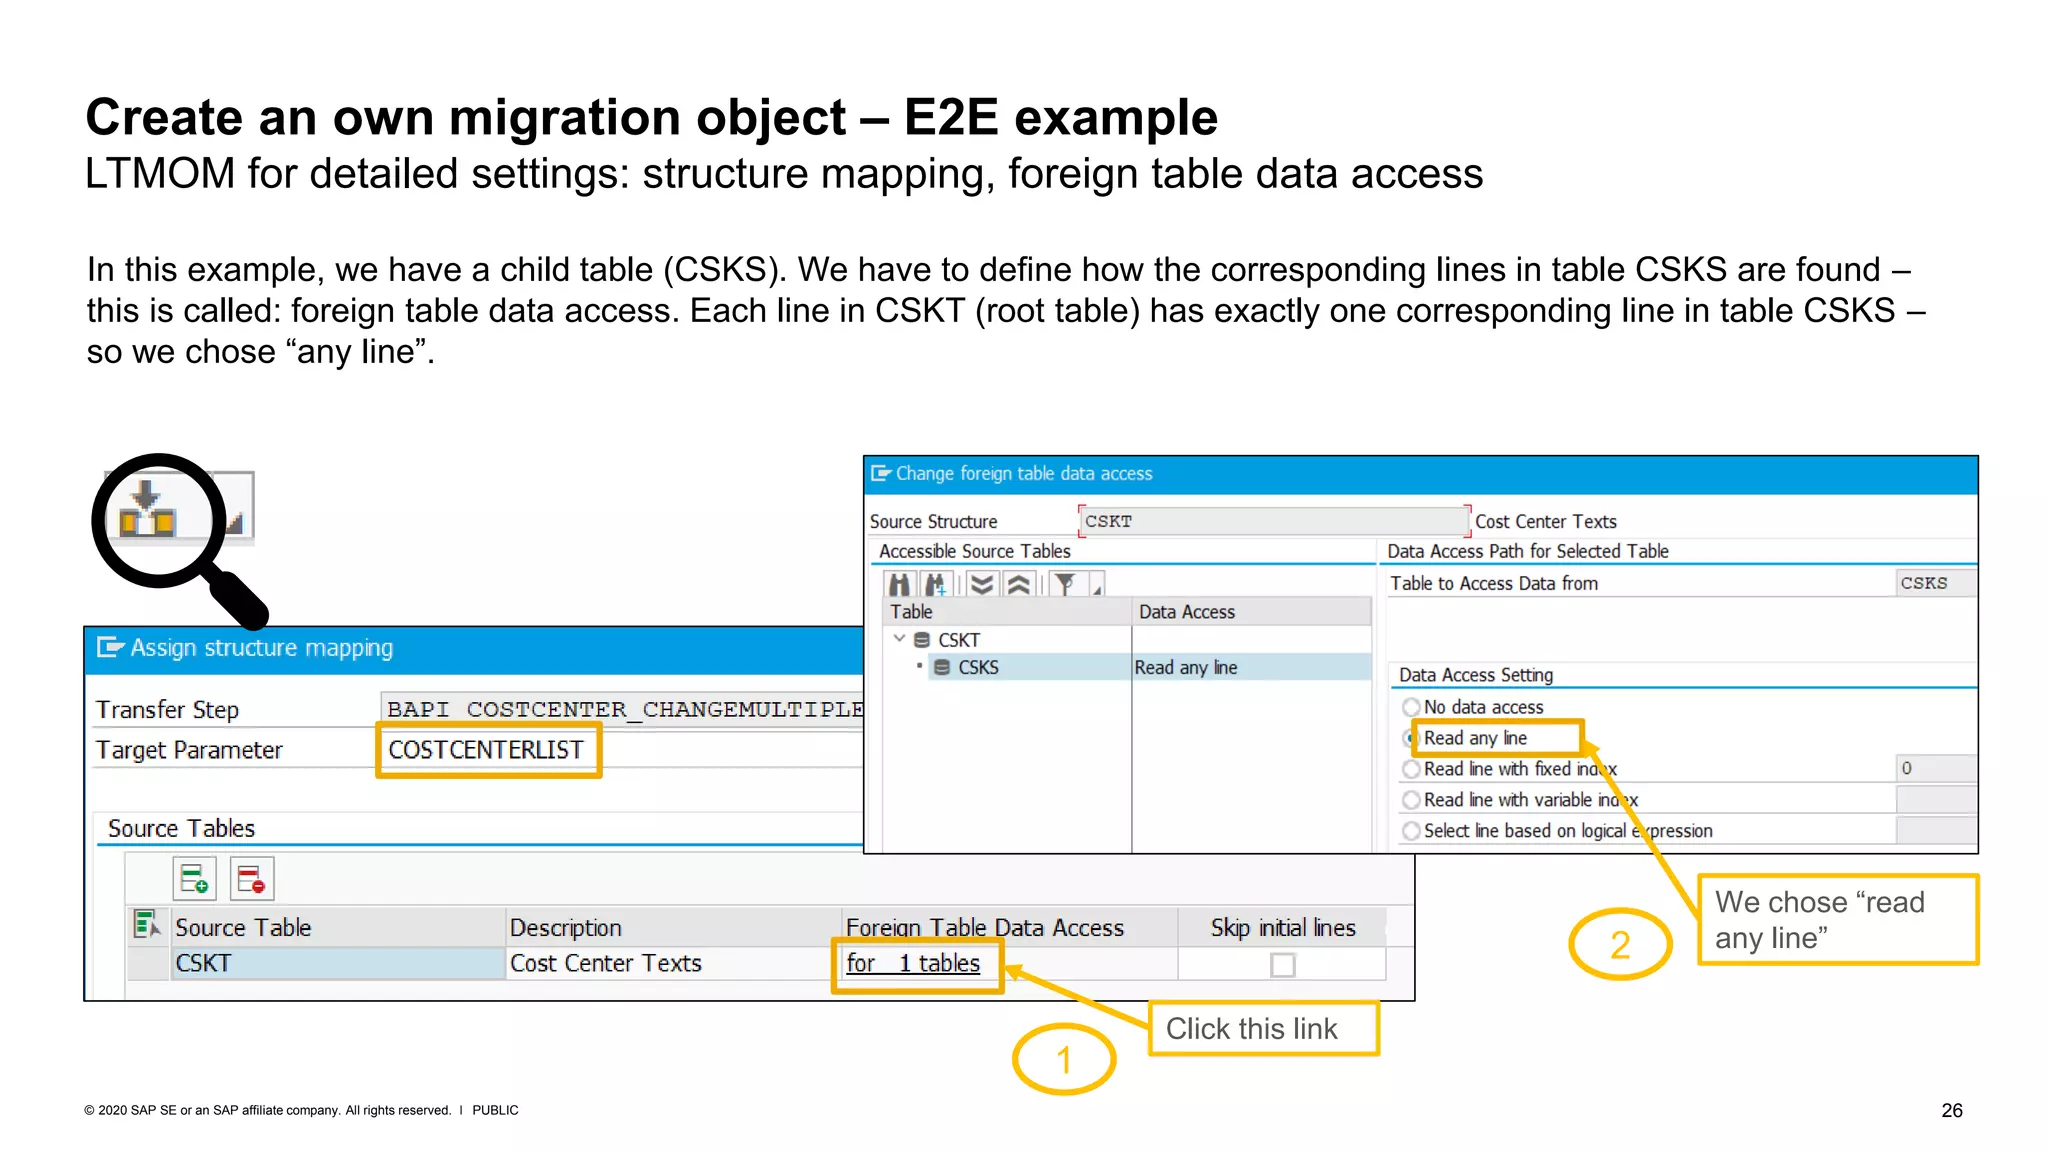Select No data access radio button

coord(1411,708)
